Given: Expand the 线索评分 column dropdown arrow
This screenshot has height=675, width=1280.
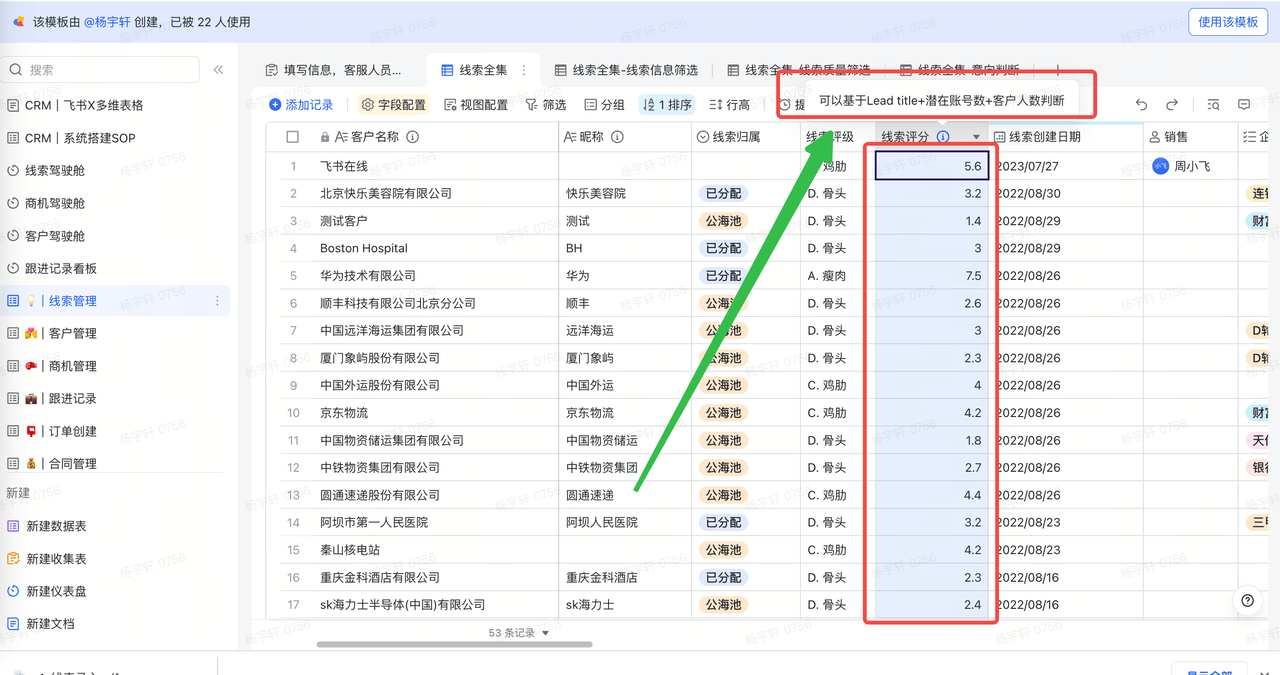Looking at the screenshot, I should point(976,137).
